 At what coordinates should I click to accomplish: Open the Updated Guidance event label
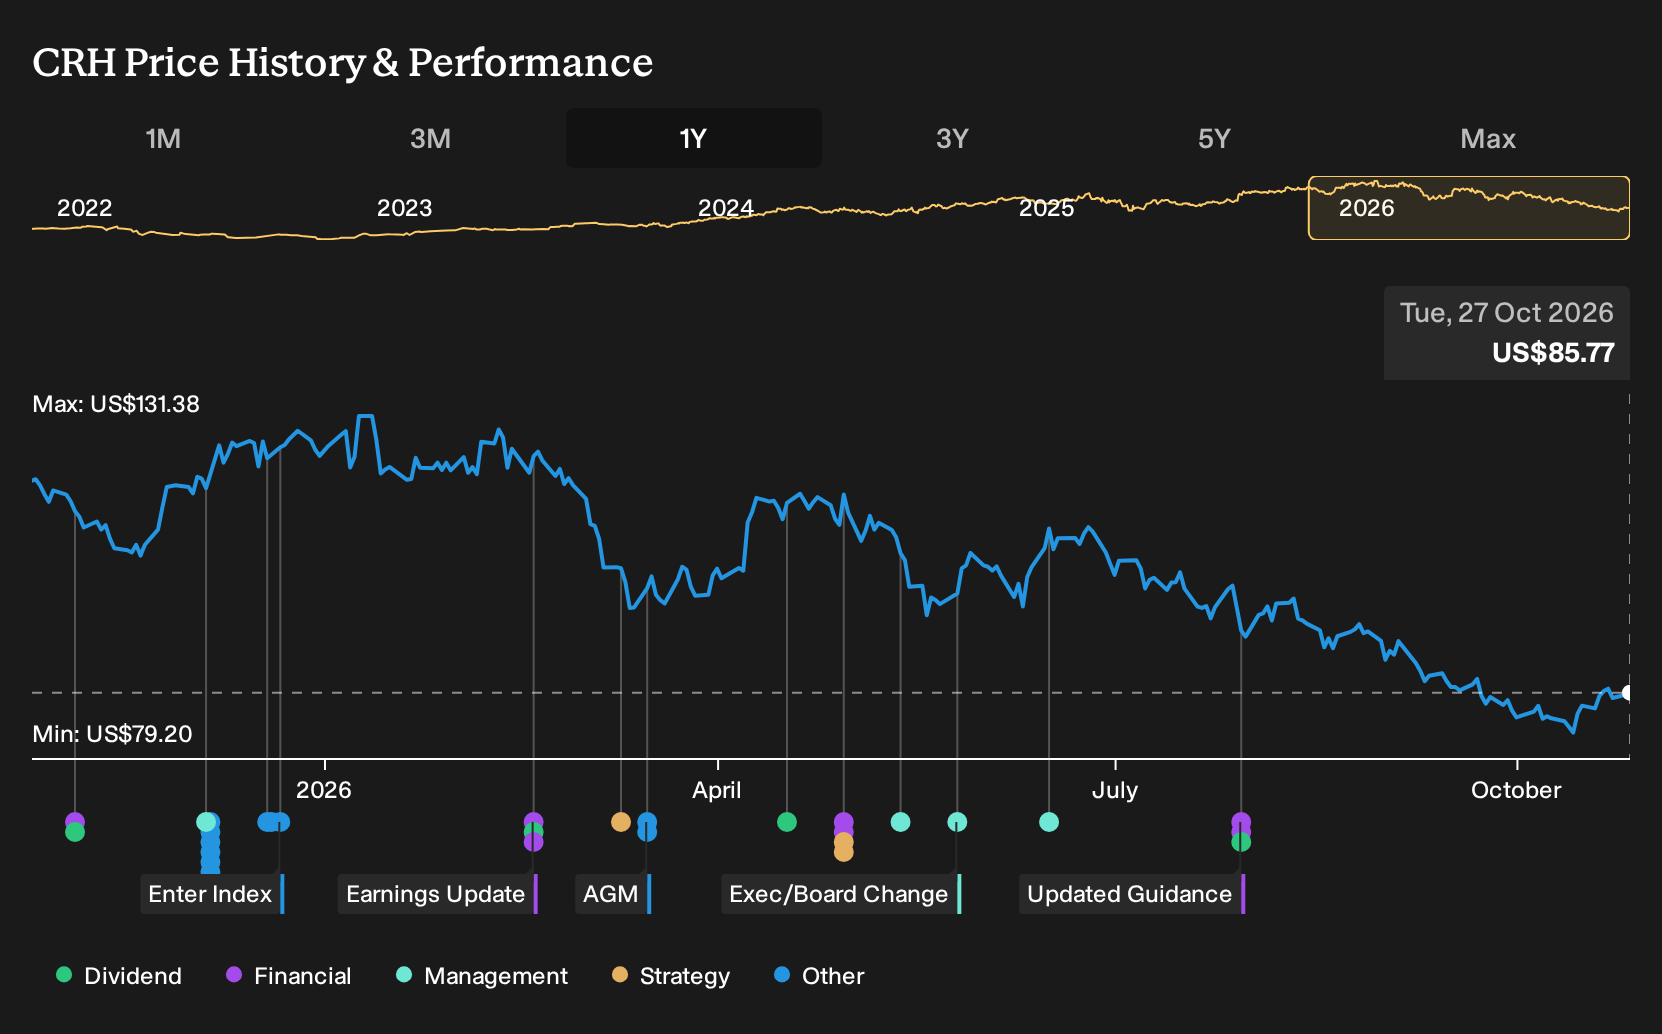(1132, 894)
